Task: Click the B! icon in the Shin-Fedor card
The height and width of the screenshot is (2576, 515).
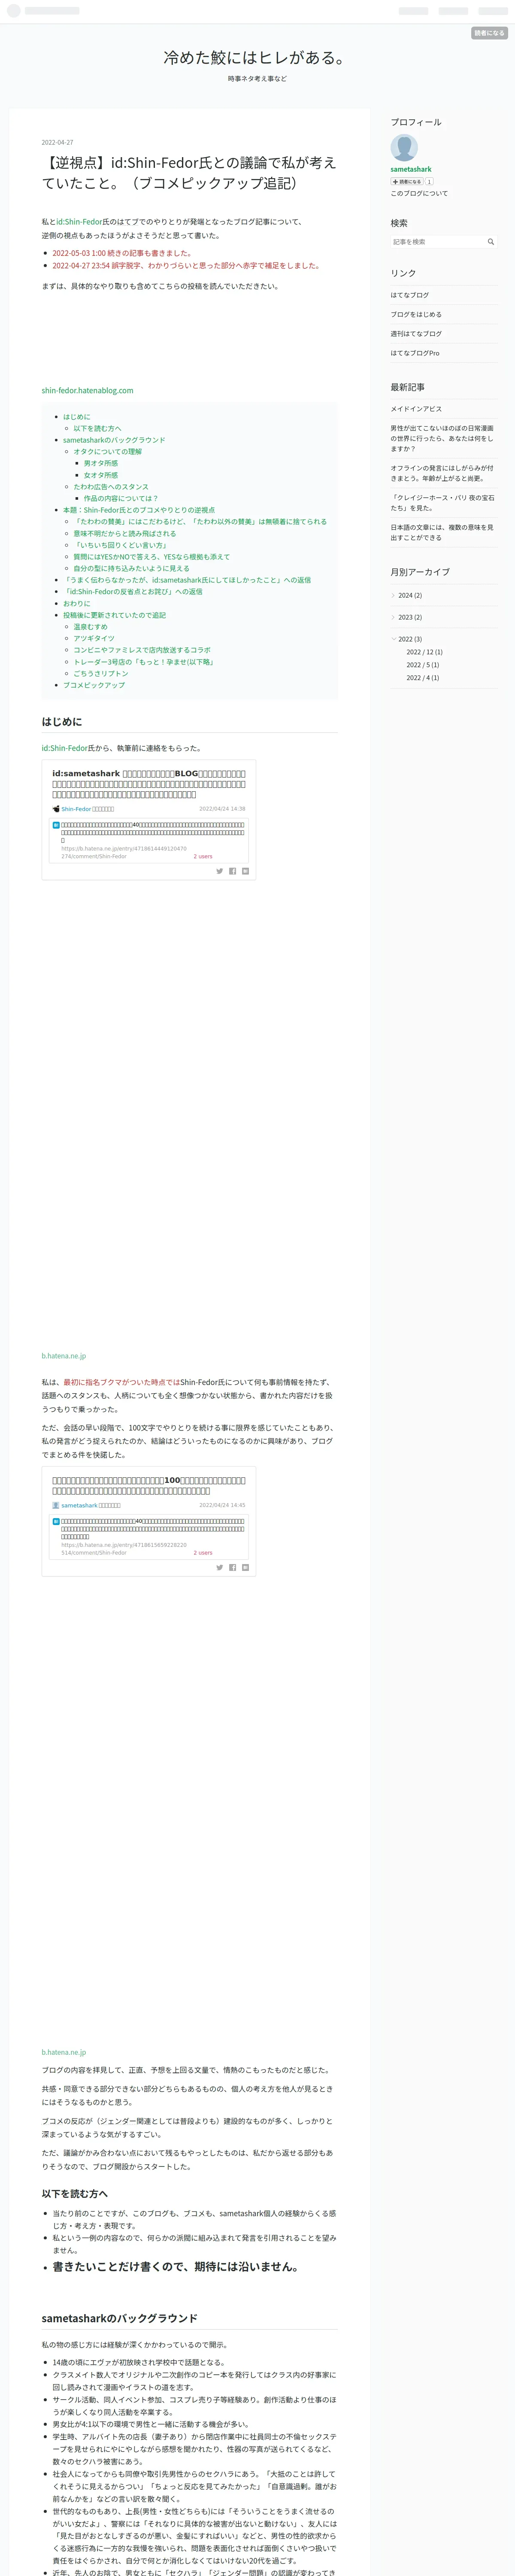Action: tap(56, 825)
